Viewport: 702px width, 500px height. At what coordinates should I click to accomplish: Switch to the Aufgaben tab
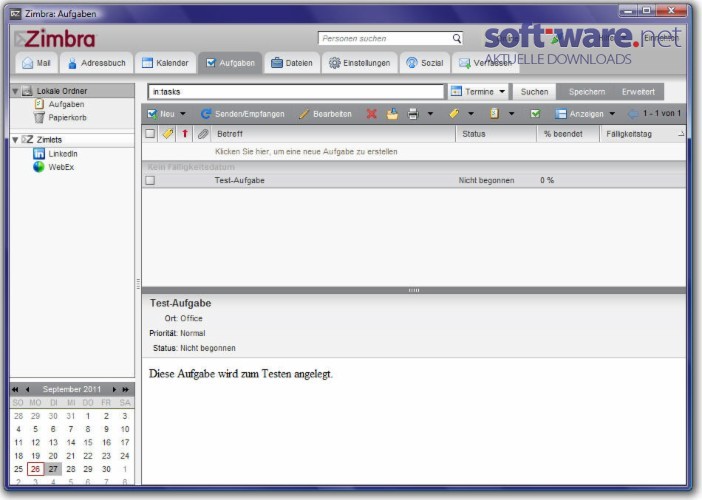point(230,63)
